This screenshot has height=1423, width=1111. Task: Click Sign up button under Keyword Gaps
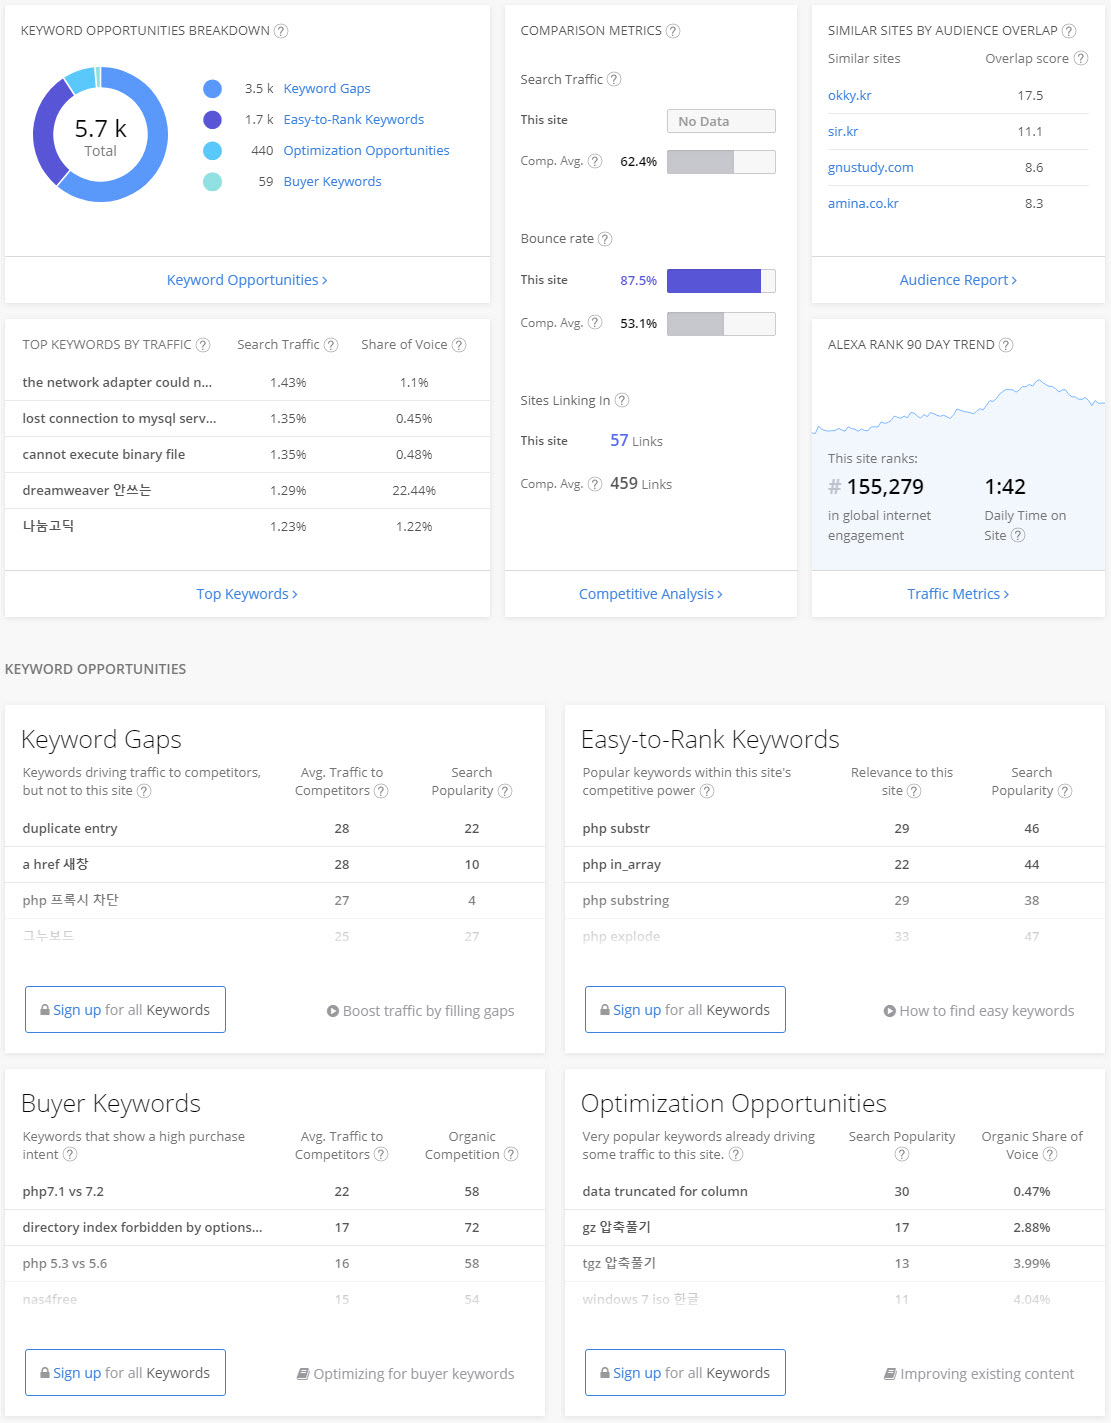click(125, 1010)
